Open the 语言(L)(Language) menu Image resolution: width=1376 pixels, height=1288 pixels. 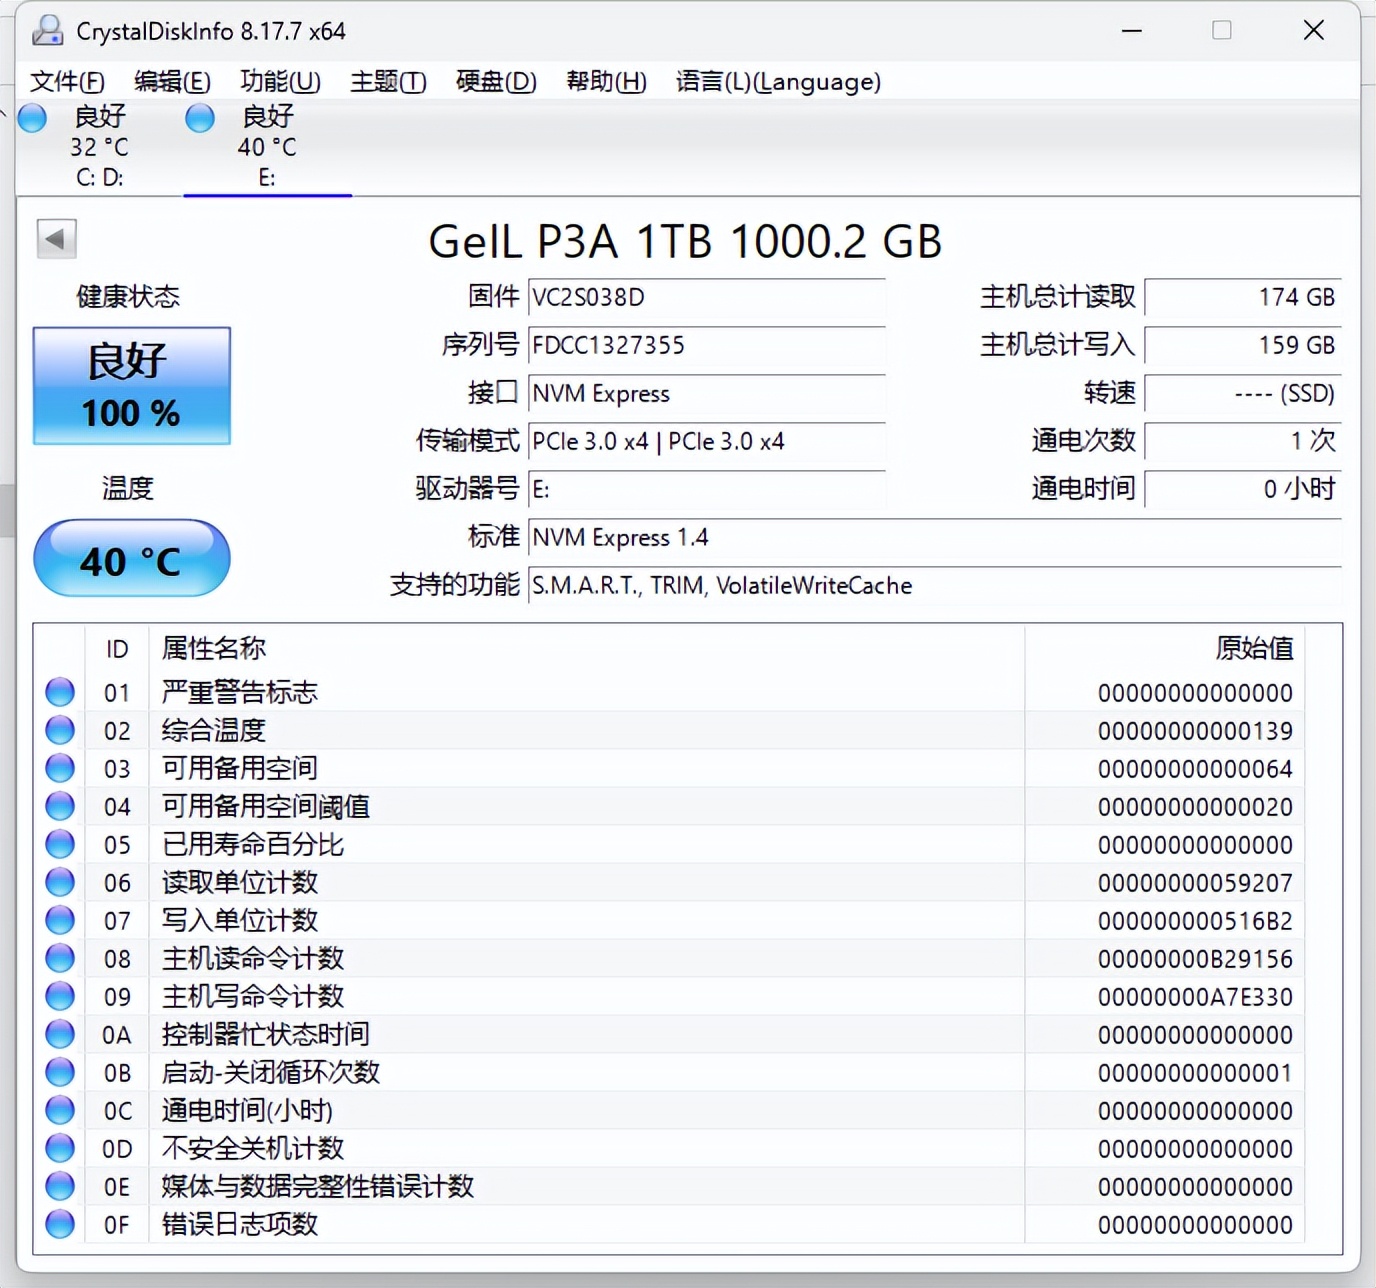[x=778, y=82]
